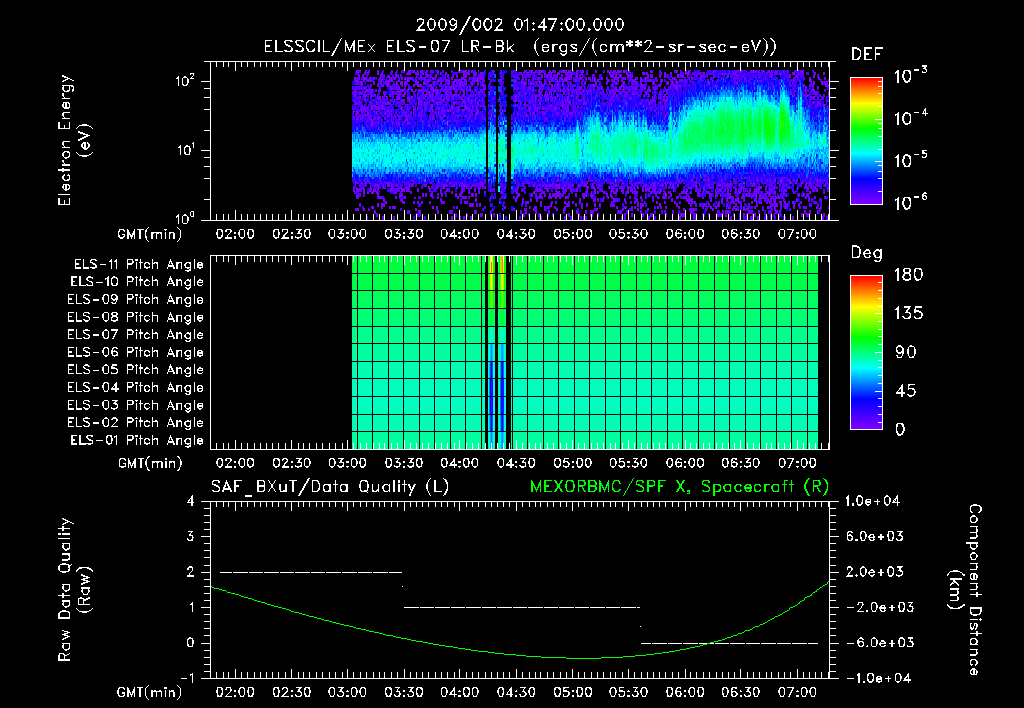
Task: Click the 0 value on Deg scale
Action: (901, 430)
